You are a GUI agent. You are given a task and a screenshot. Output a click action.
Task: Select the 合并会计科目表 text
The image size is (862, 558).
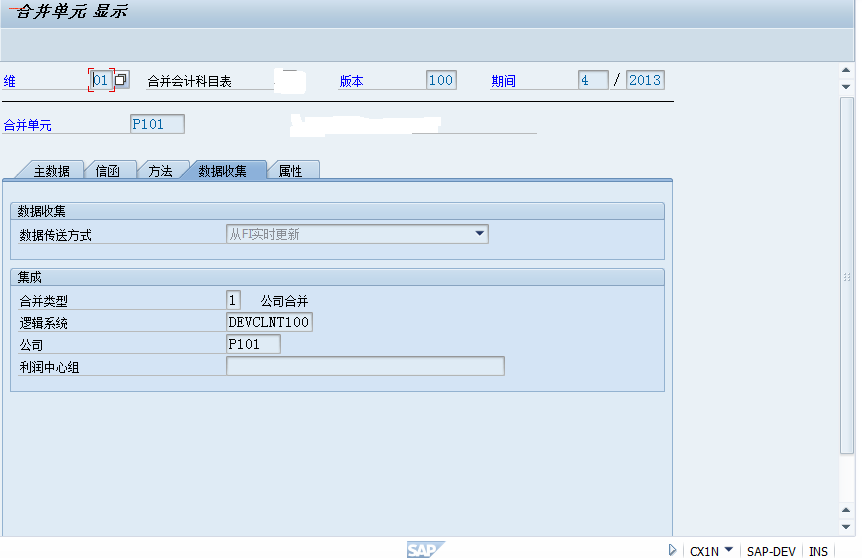(189, 81)
